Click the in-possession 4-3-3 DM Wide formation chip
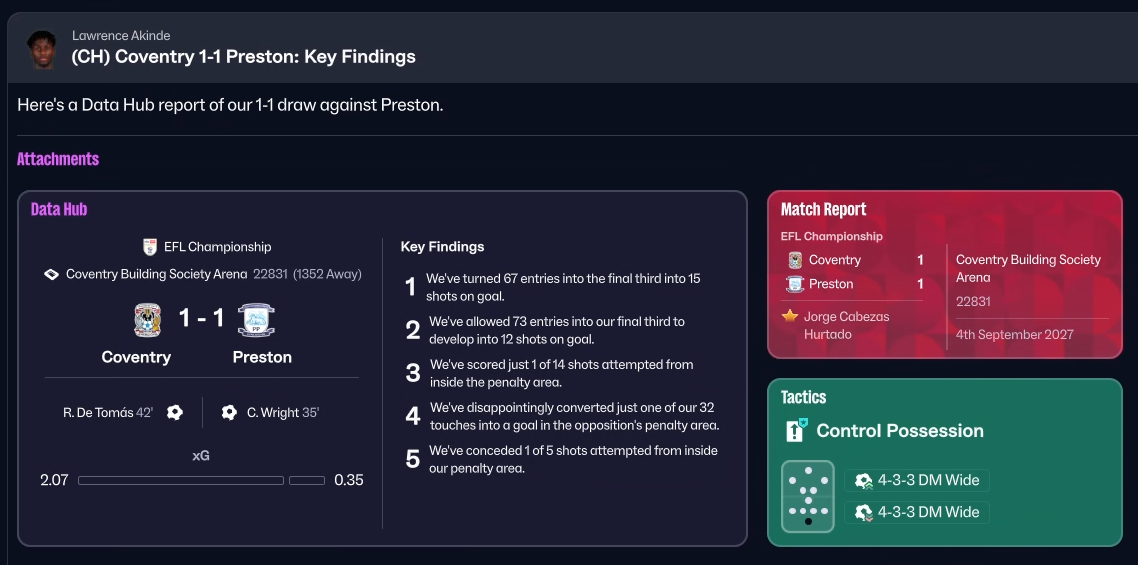The width and height of the screenshot is (1138, 565). tap(917, 481)
